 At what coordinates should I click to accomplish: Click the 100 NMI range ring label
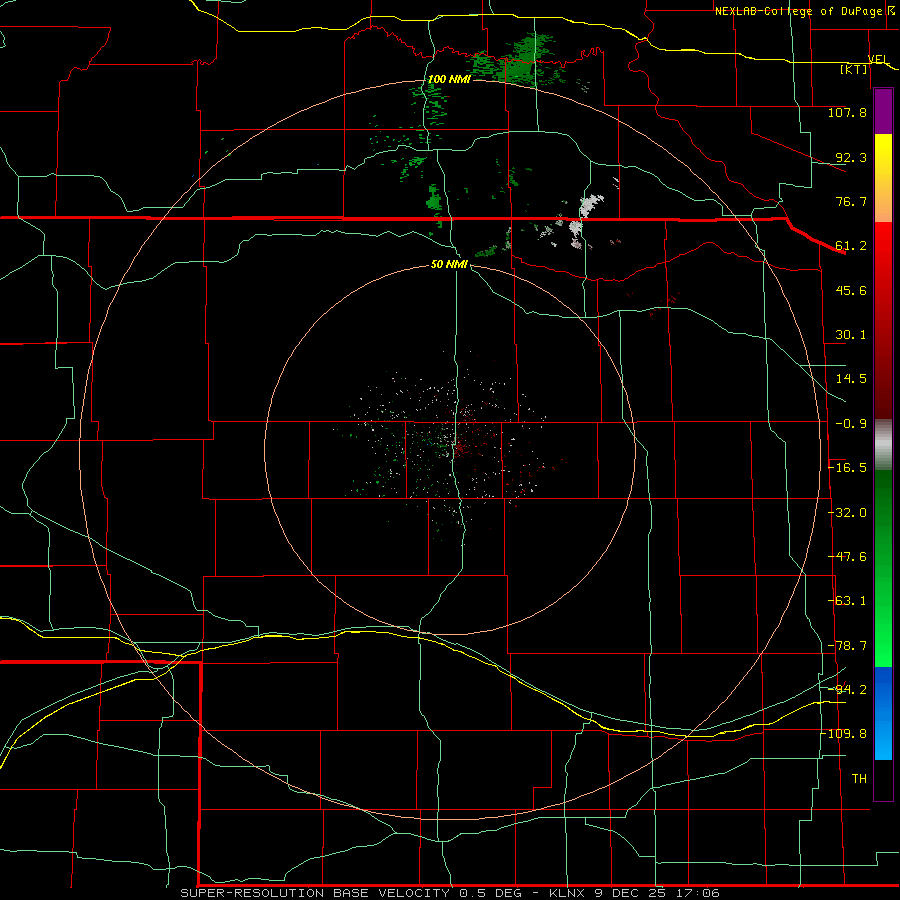449,79
